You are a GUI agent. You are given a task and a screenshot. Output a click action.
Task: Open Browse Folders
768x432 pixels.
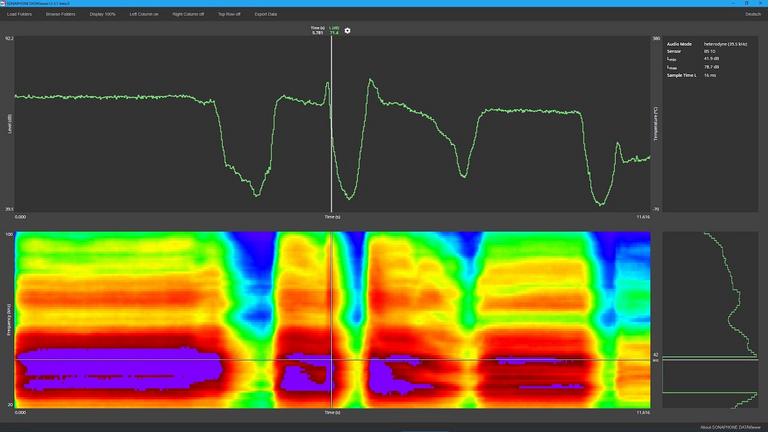pos(60,14)
